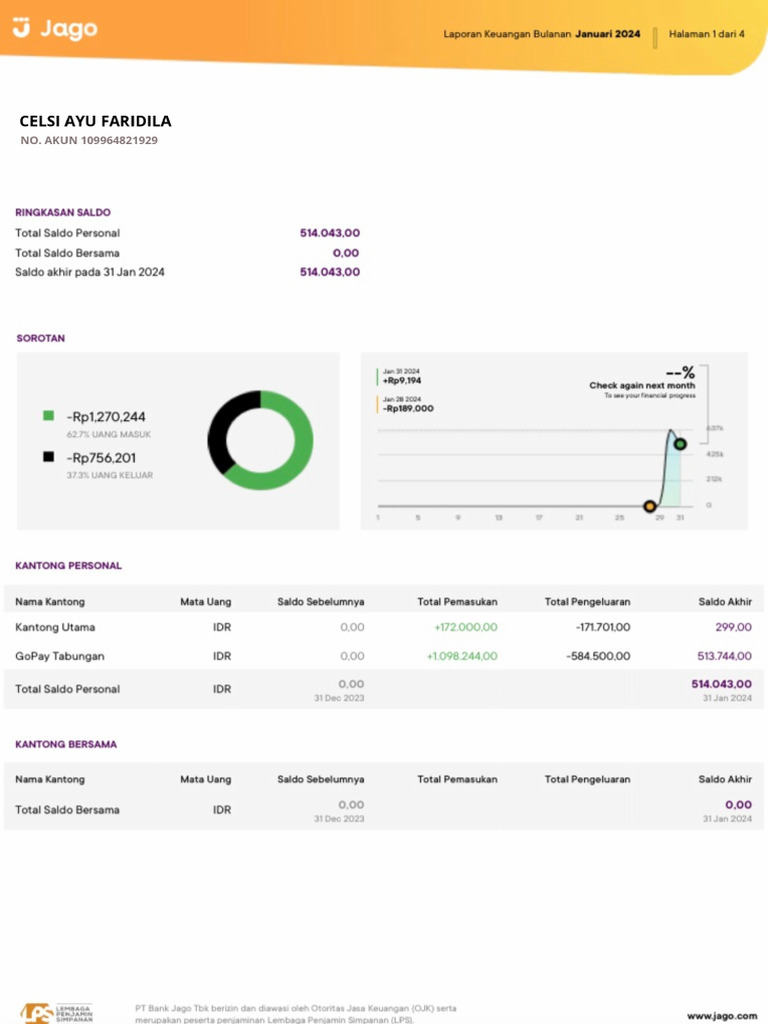
Task: Click the green Uang Masuk legend square
Action: 48,416
